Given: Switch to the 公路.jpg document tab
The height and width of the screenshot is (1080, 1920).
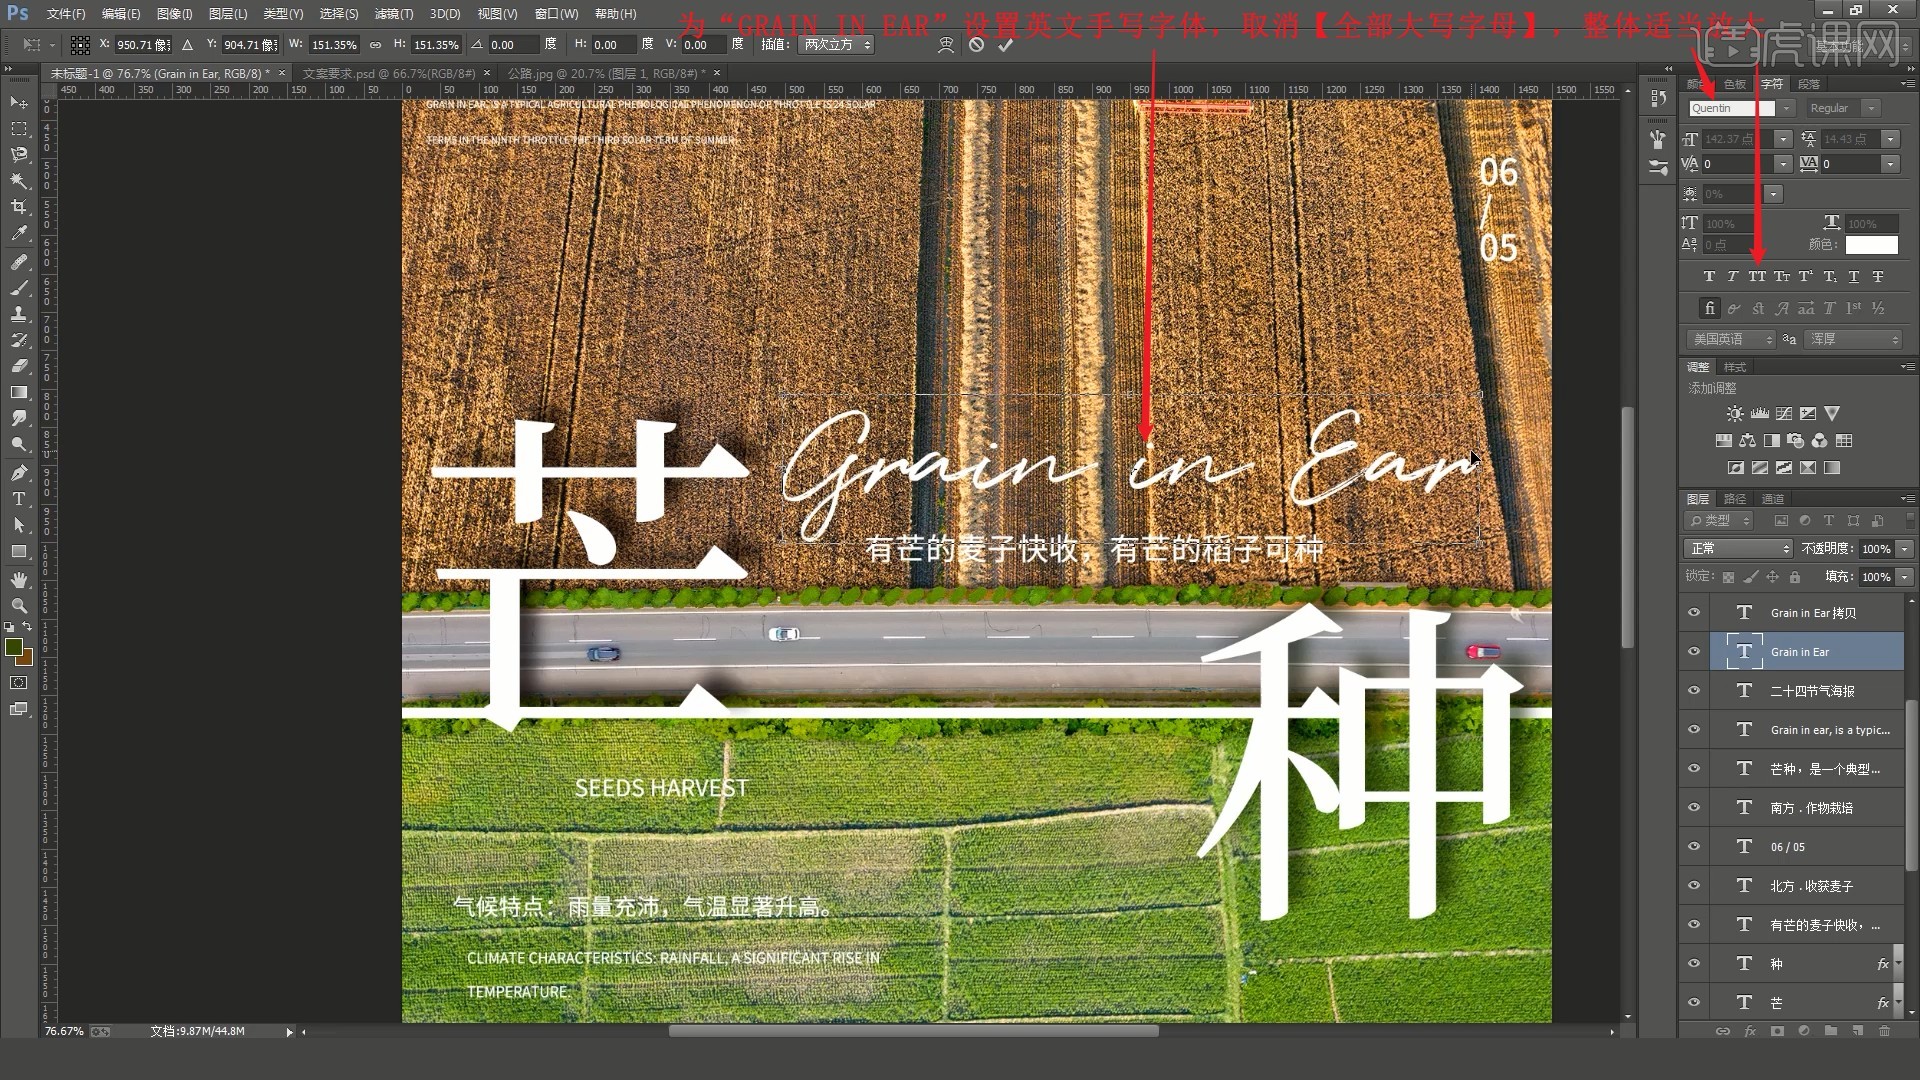Looking at the screenshot, I should [606, 73].
